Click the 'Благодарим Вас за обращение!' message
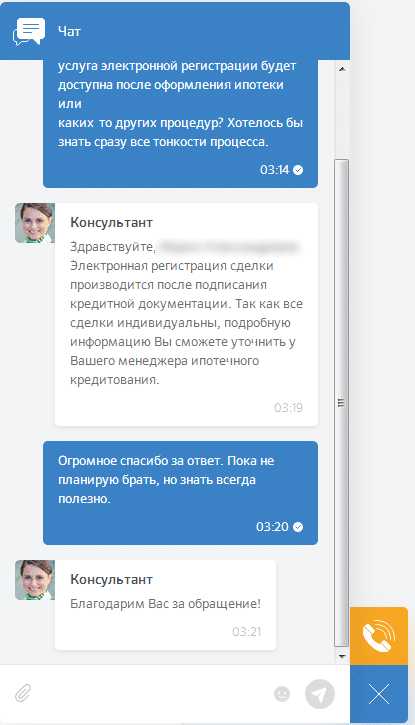Screen dimensions: 415x725 (x=165, y=605)
